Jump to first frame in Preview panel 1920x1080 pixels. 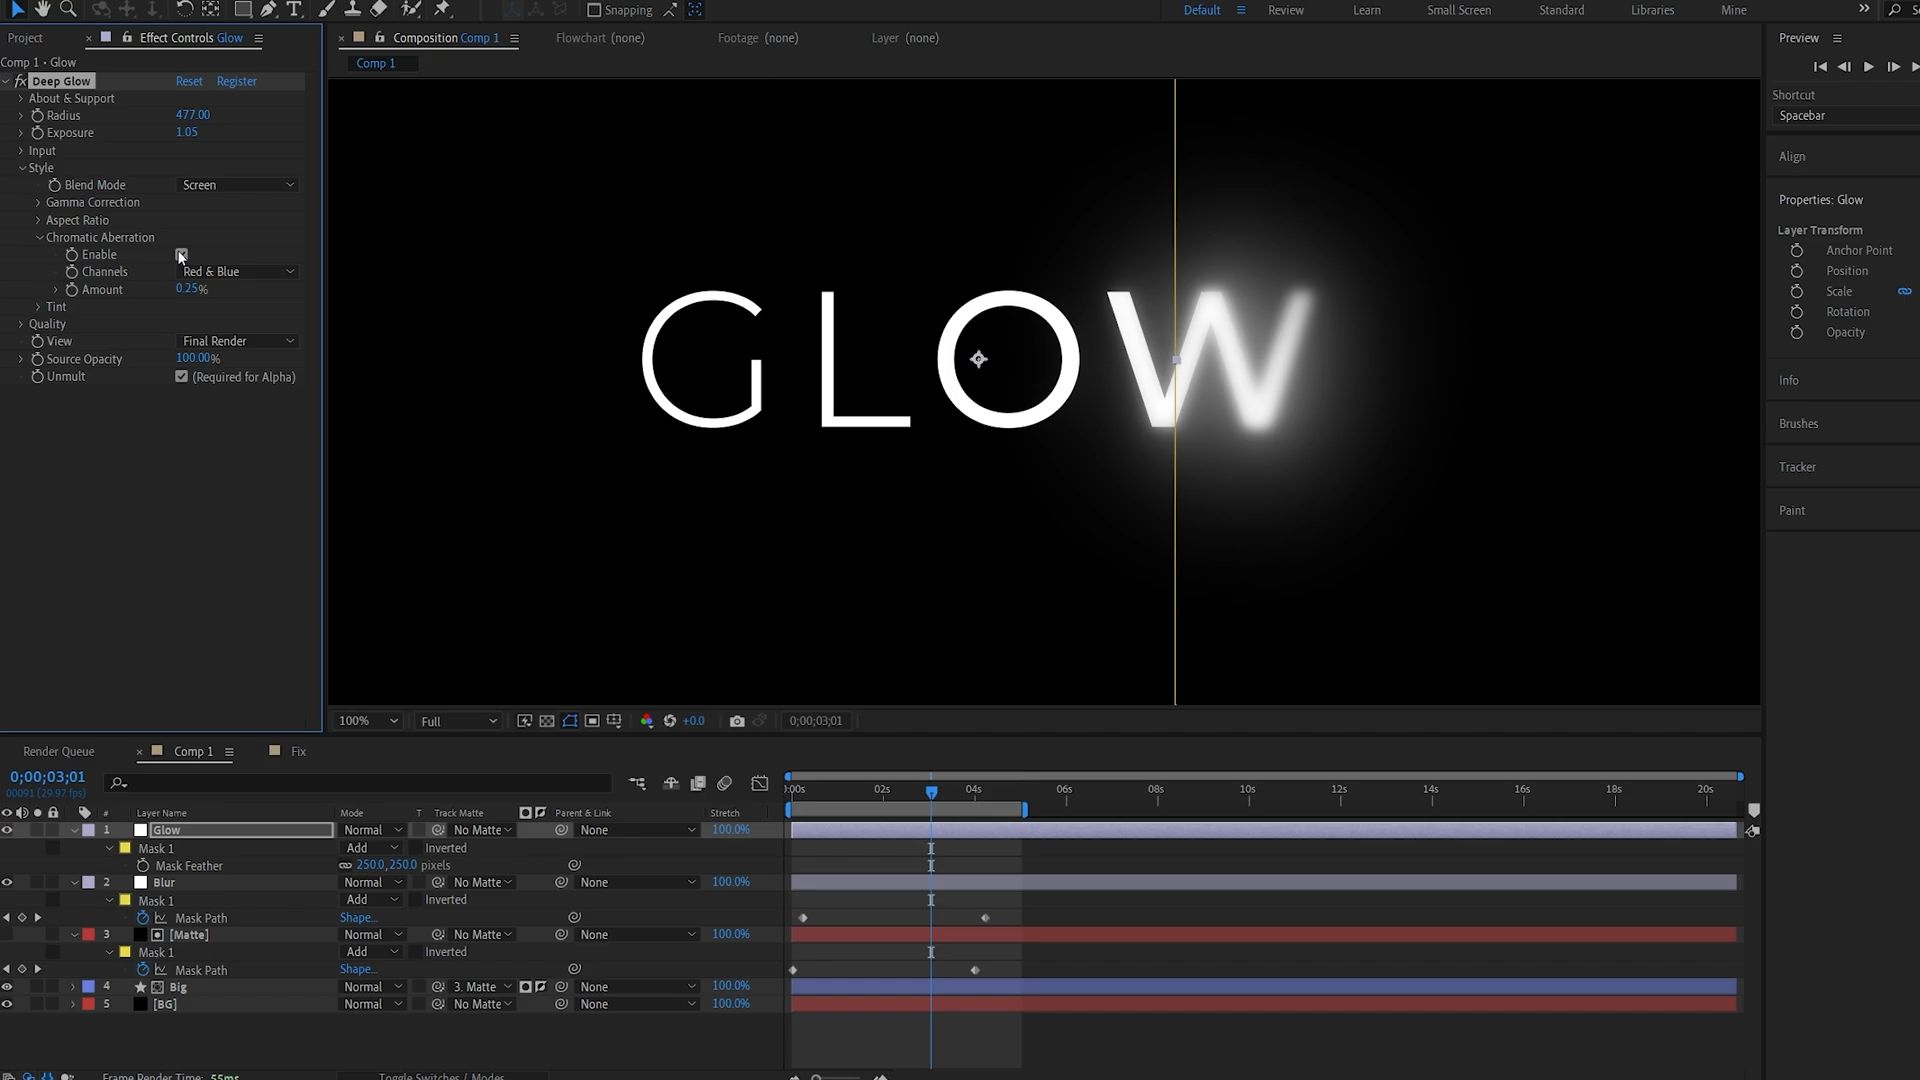click(1820, 67)
